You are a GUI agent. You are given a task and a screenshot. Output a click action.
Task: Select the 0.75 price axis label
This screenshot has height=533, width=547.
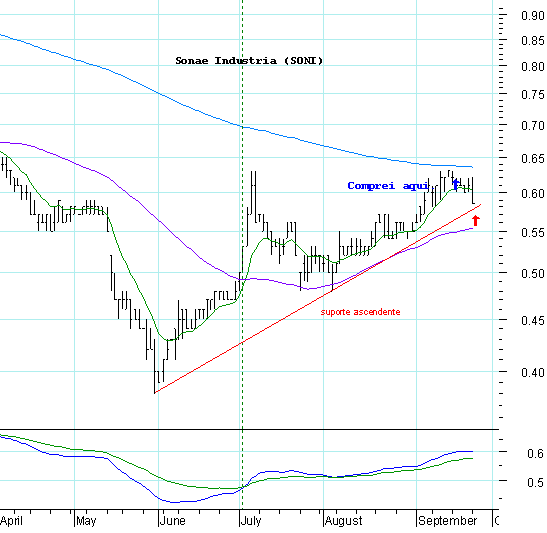pos(533,95)
